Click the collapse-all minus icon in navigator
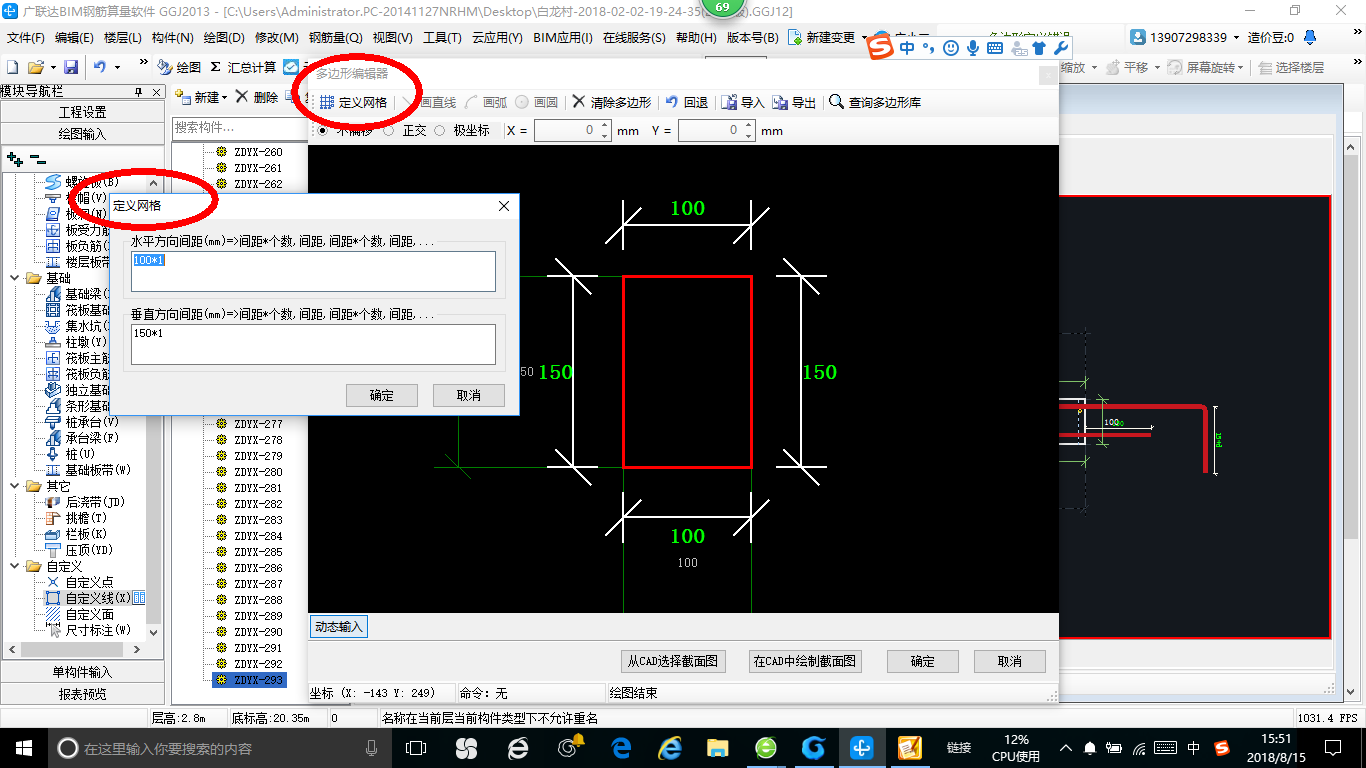Screen dimensions: 1366x768 [37, 159]
